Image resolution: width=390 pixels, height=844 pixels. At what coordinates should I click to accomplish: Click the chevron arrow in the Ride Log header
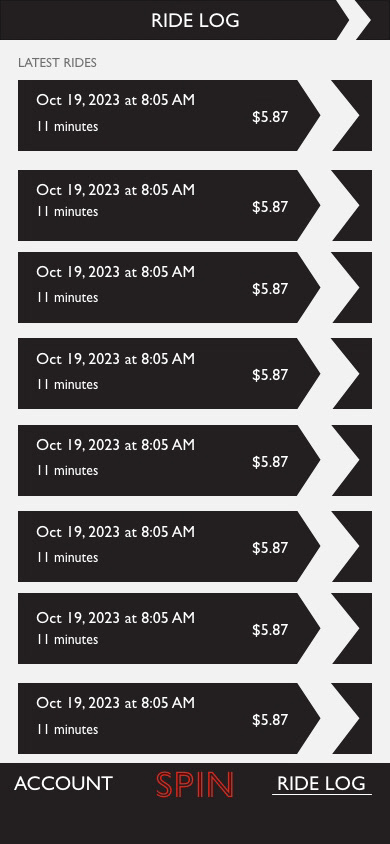click(365, 20)
